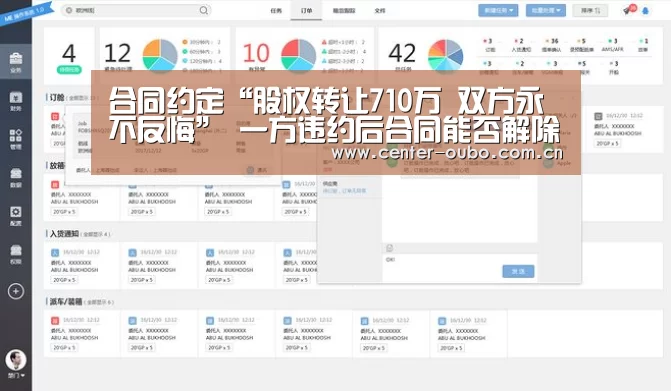Click the orange slice of the 12 pie chart
The height and width of the screenshot is (391, 671).
tap(151, 48)
